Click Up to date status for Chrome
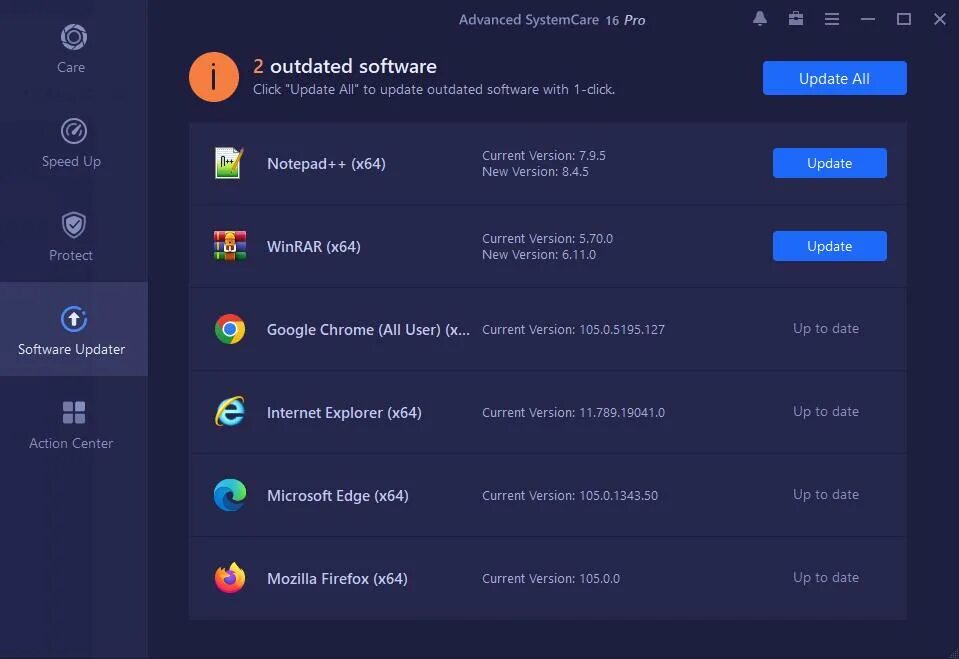Viewport: 959px width, 659px height. click(826, 329)
